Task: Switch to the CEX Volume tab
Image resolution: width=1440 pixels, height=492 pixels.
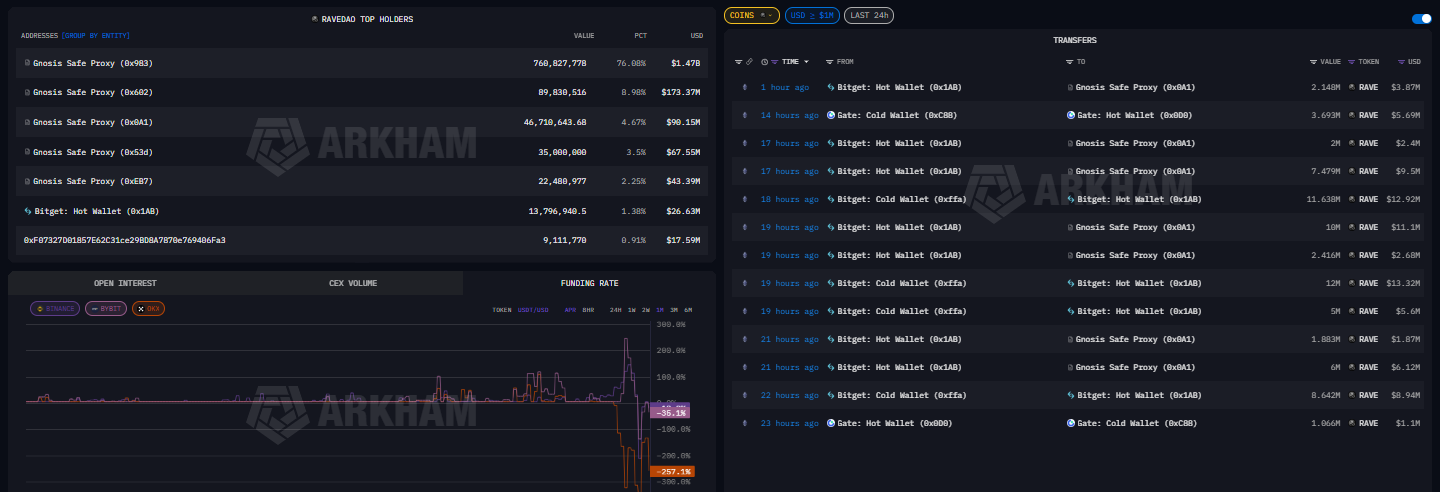Action: [x=353, y=283]
